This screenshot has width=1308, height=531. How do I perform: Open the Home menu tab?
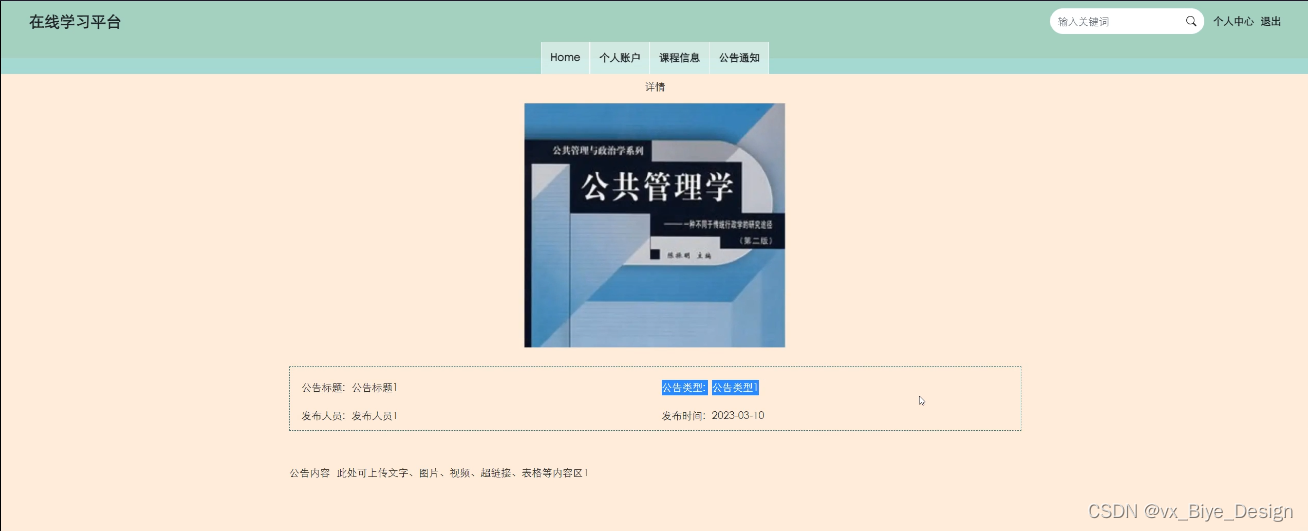click(565, 58)
